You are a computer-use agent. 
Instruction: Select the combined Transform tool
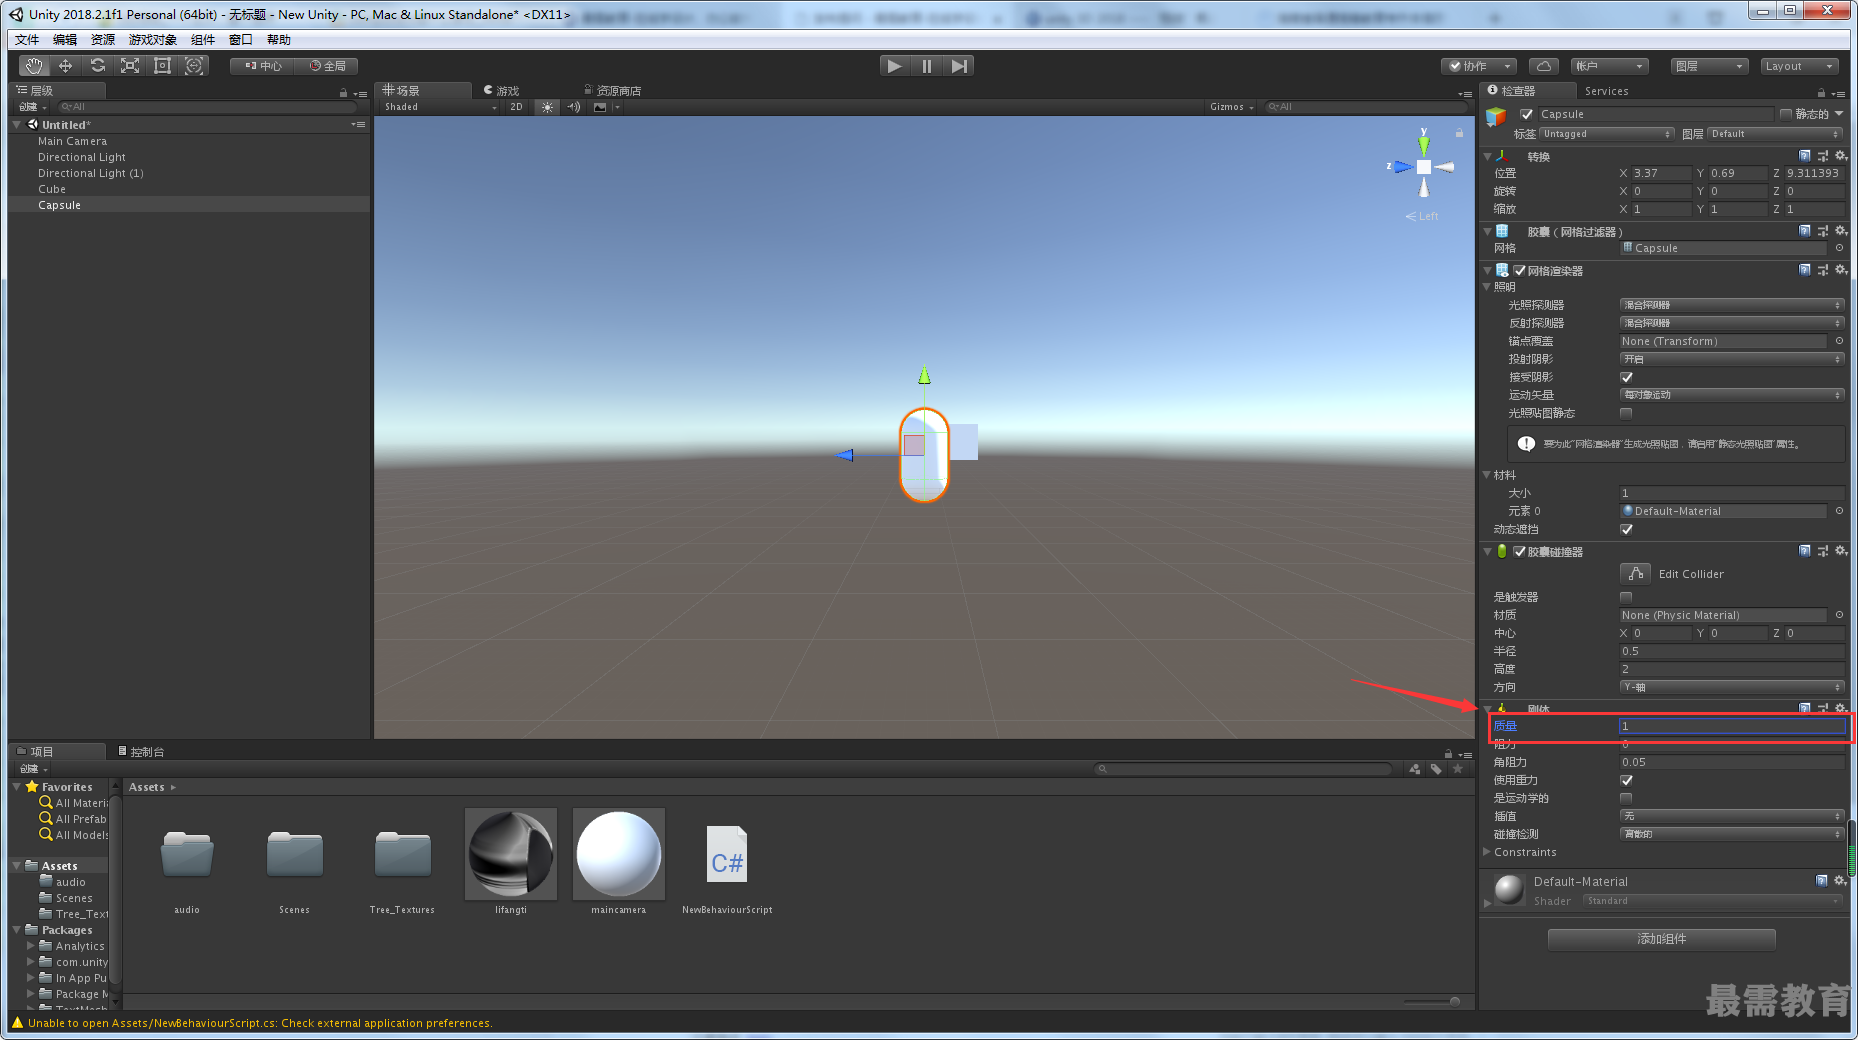pyautogui.click(x=194, y=66)
